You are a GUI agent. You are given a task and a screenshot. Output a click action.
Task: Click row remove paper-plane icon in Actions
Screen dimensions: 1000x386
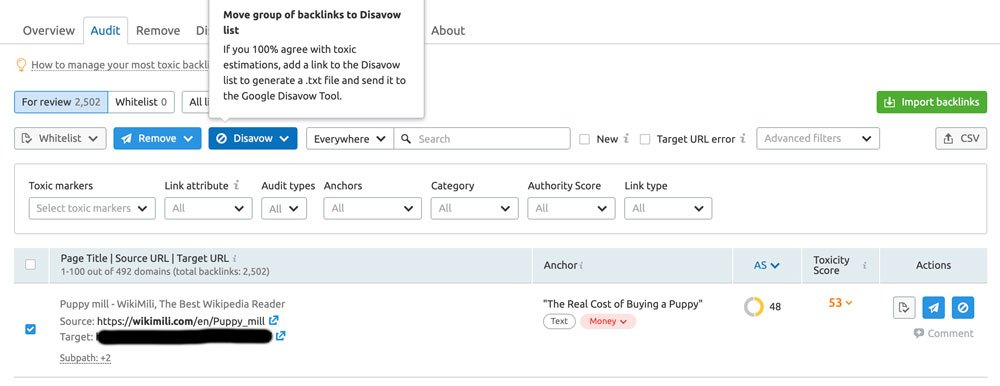click(x=934, y=308)
